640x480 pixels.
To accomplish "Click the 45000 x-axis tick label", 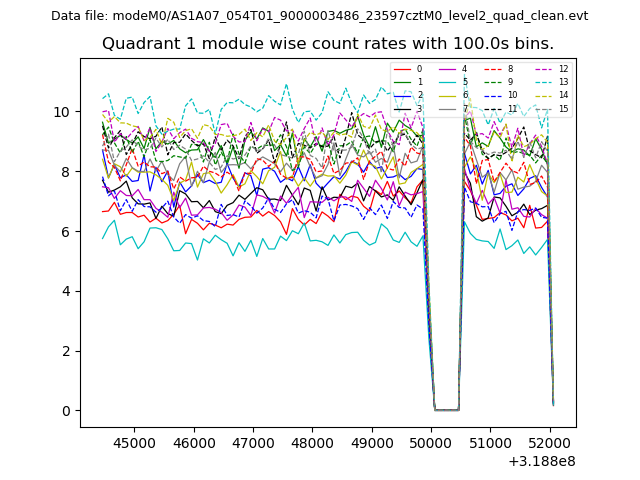I will (133, 443).
